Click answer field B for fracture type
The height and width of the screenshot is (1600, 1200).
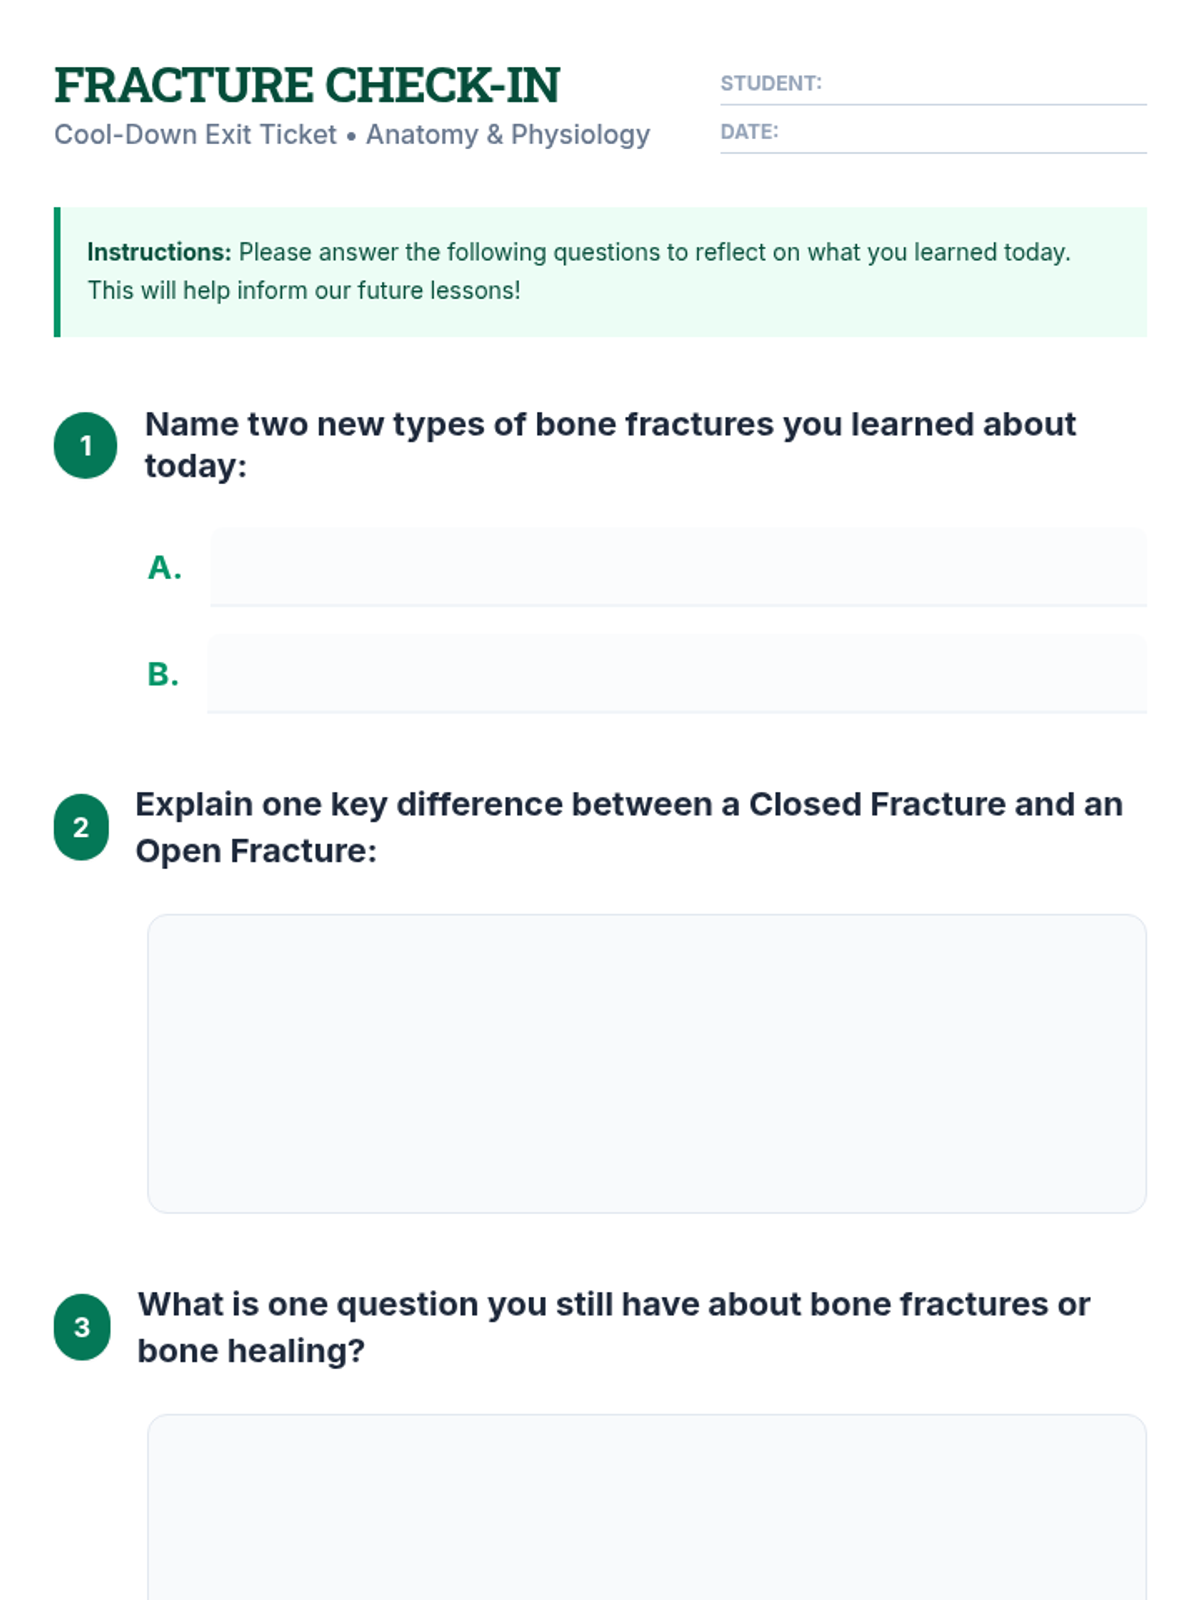[677, 674]
